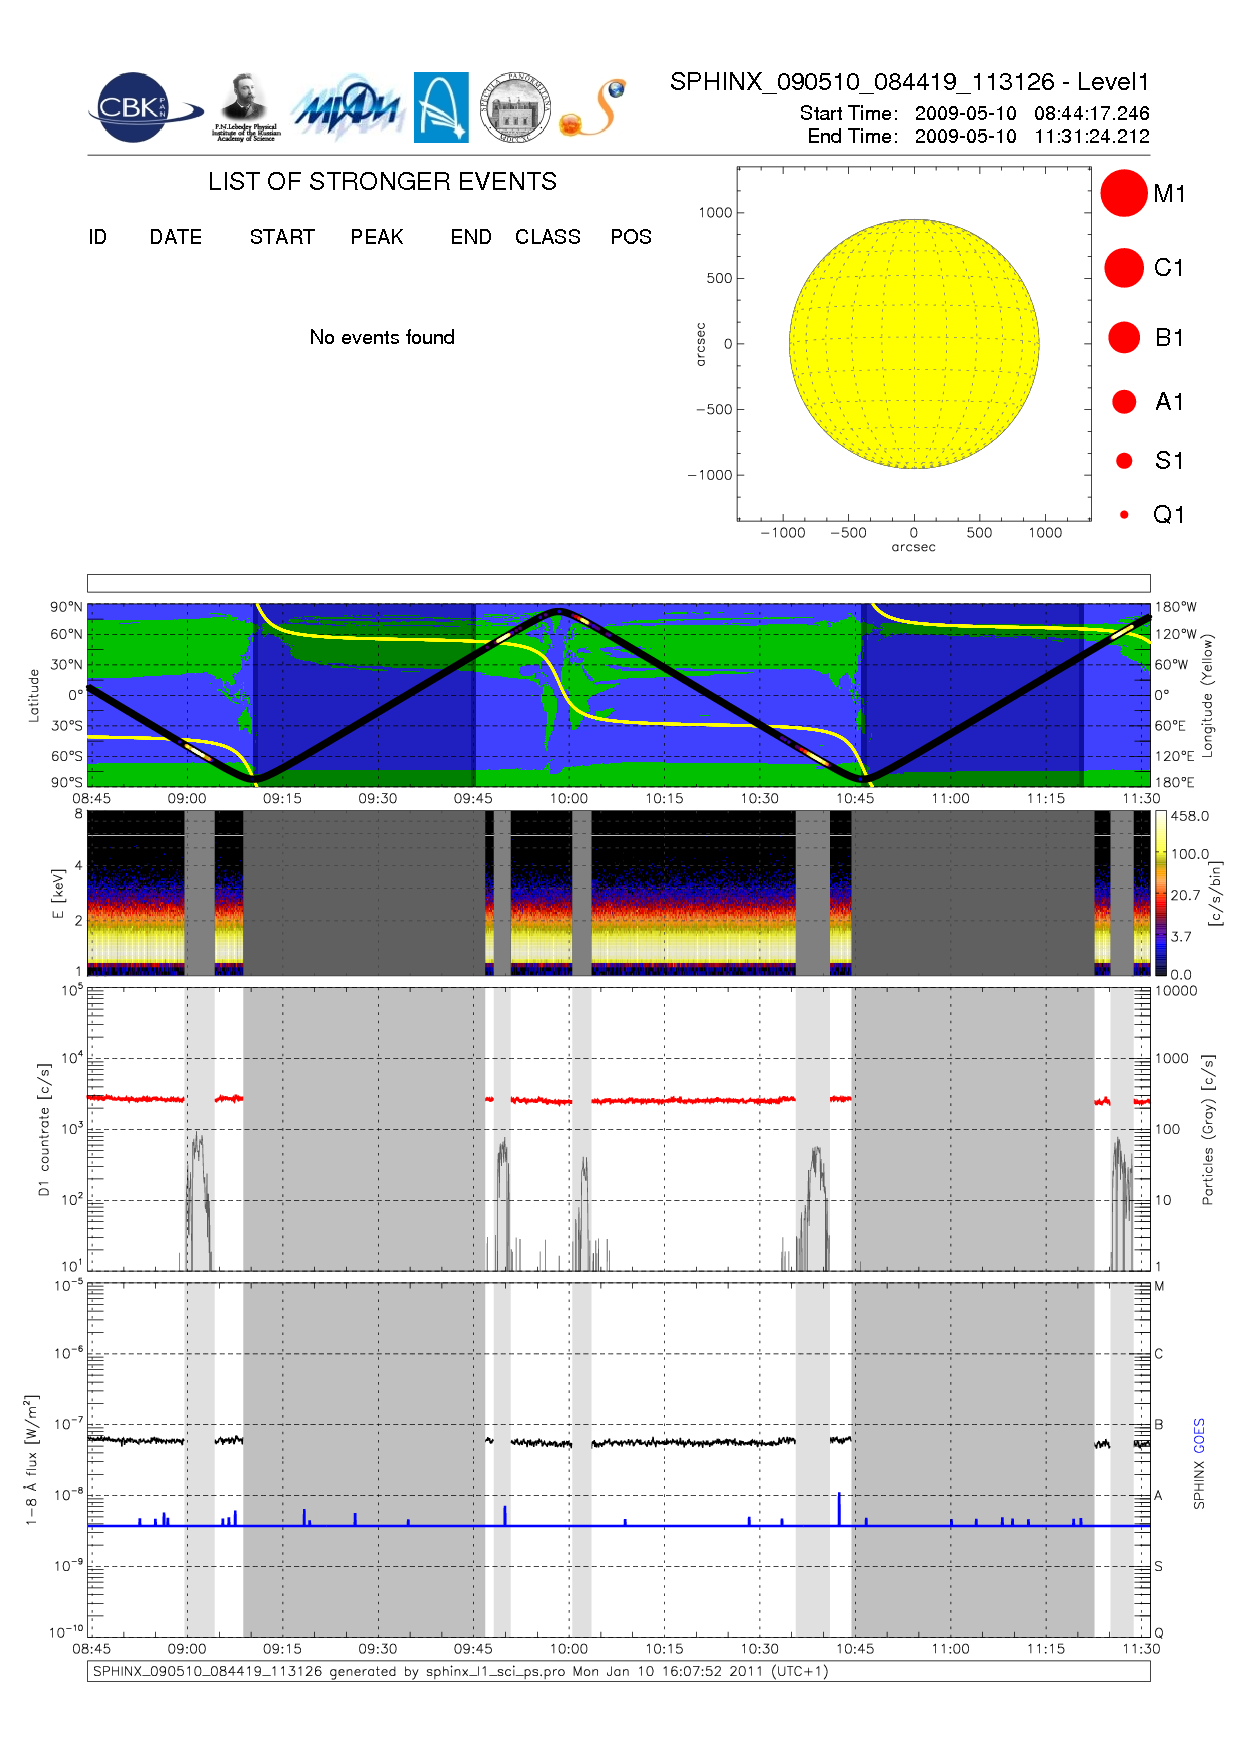The image size is (1240, 1754).
Task: Click the spectrogram color scale bar
Action: [1160, 893]
